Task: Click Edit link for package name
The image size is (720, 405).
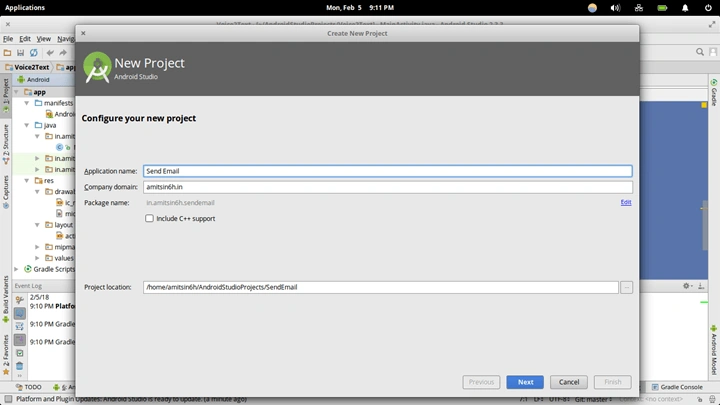Action: pyautogui.click(x=626, y=202)
